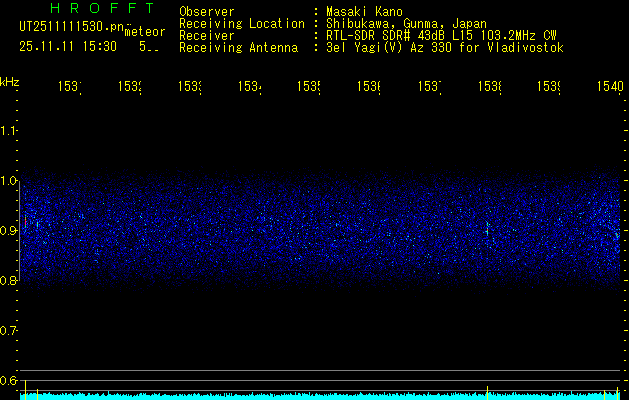The width and height of the screenshot is (629, 400).
Task: Click the 0.9 frequency axis label
Action: 9,231
